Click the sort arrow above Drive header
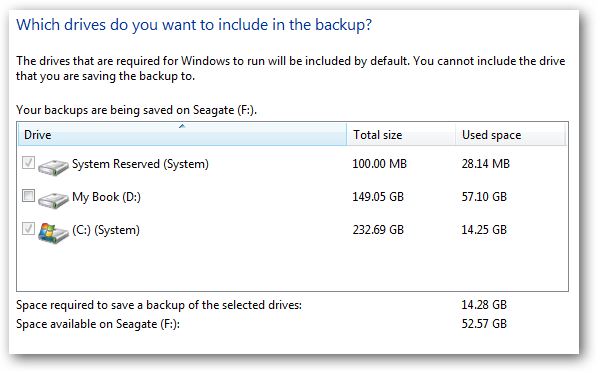 (182, 126)
